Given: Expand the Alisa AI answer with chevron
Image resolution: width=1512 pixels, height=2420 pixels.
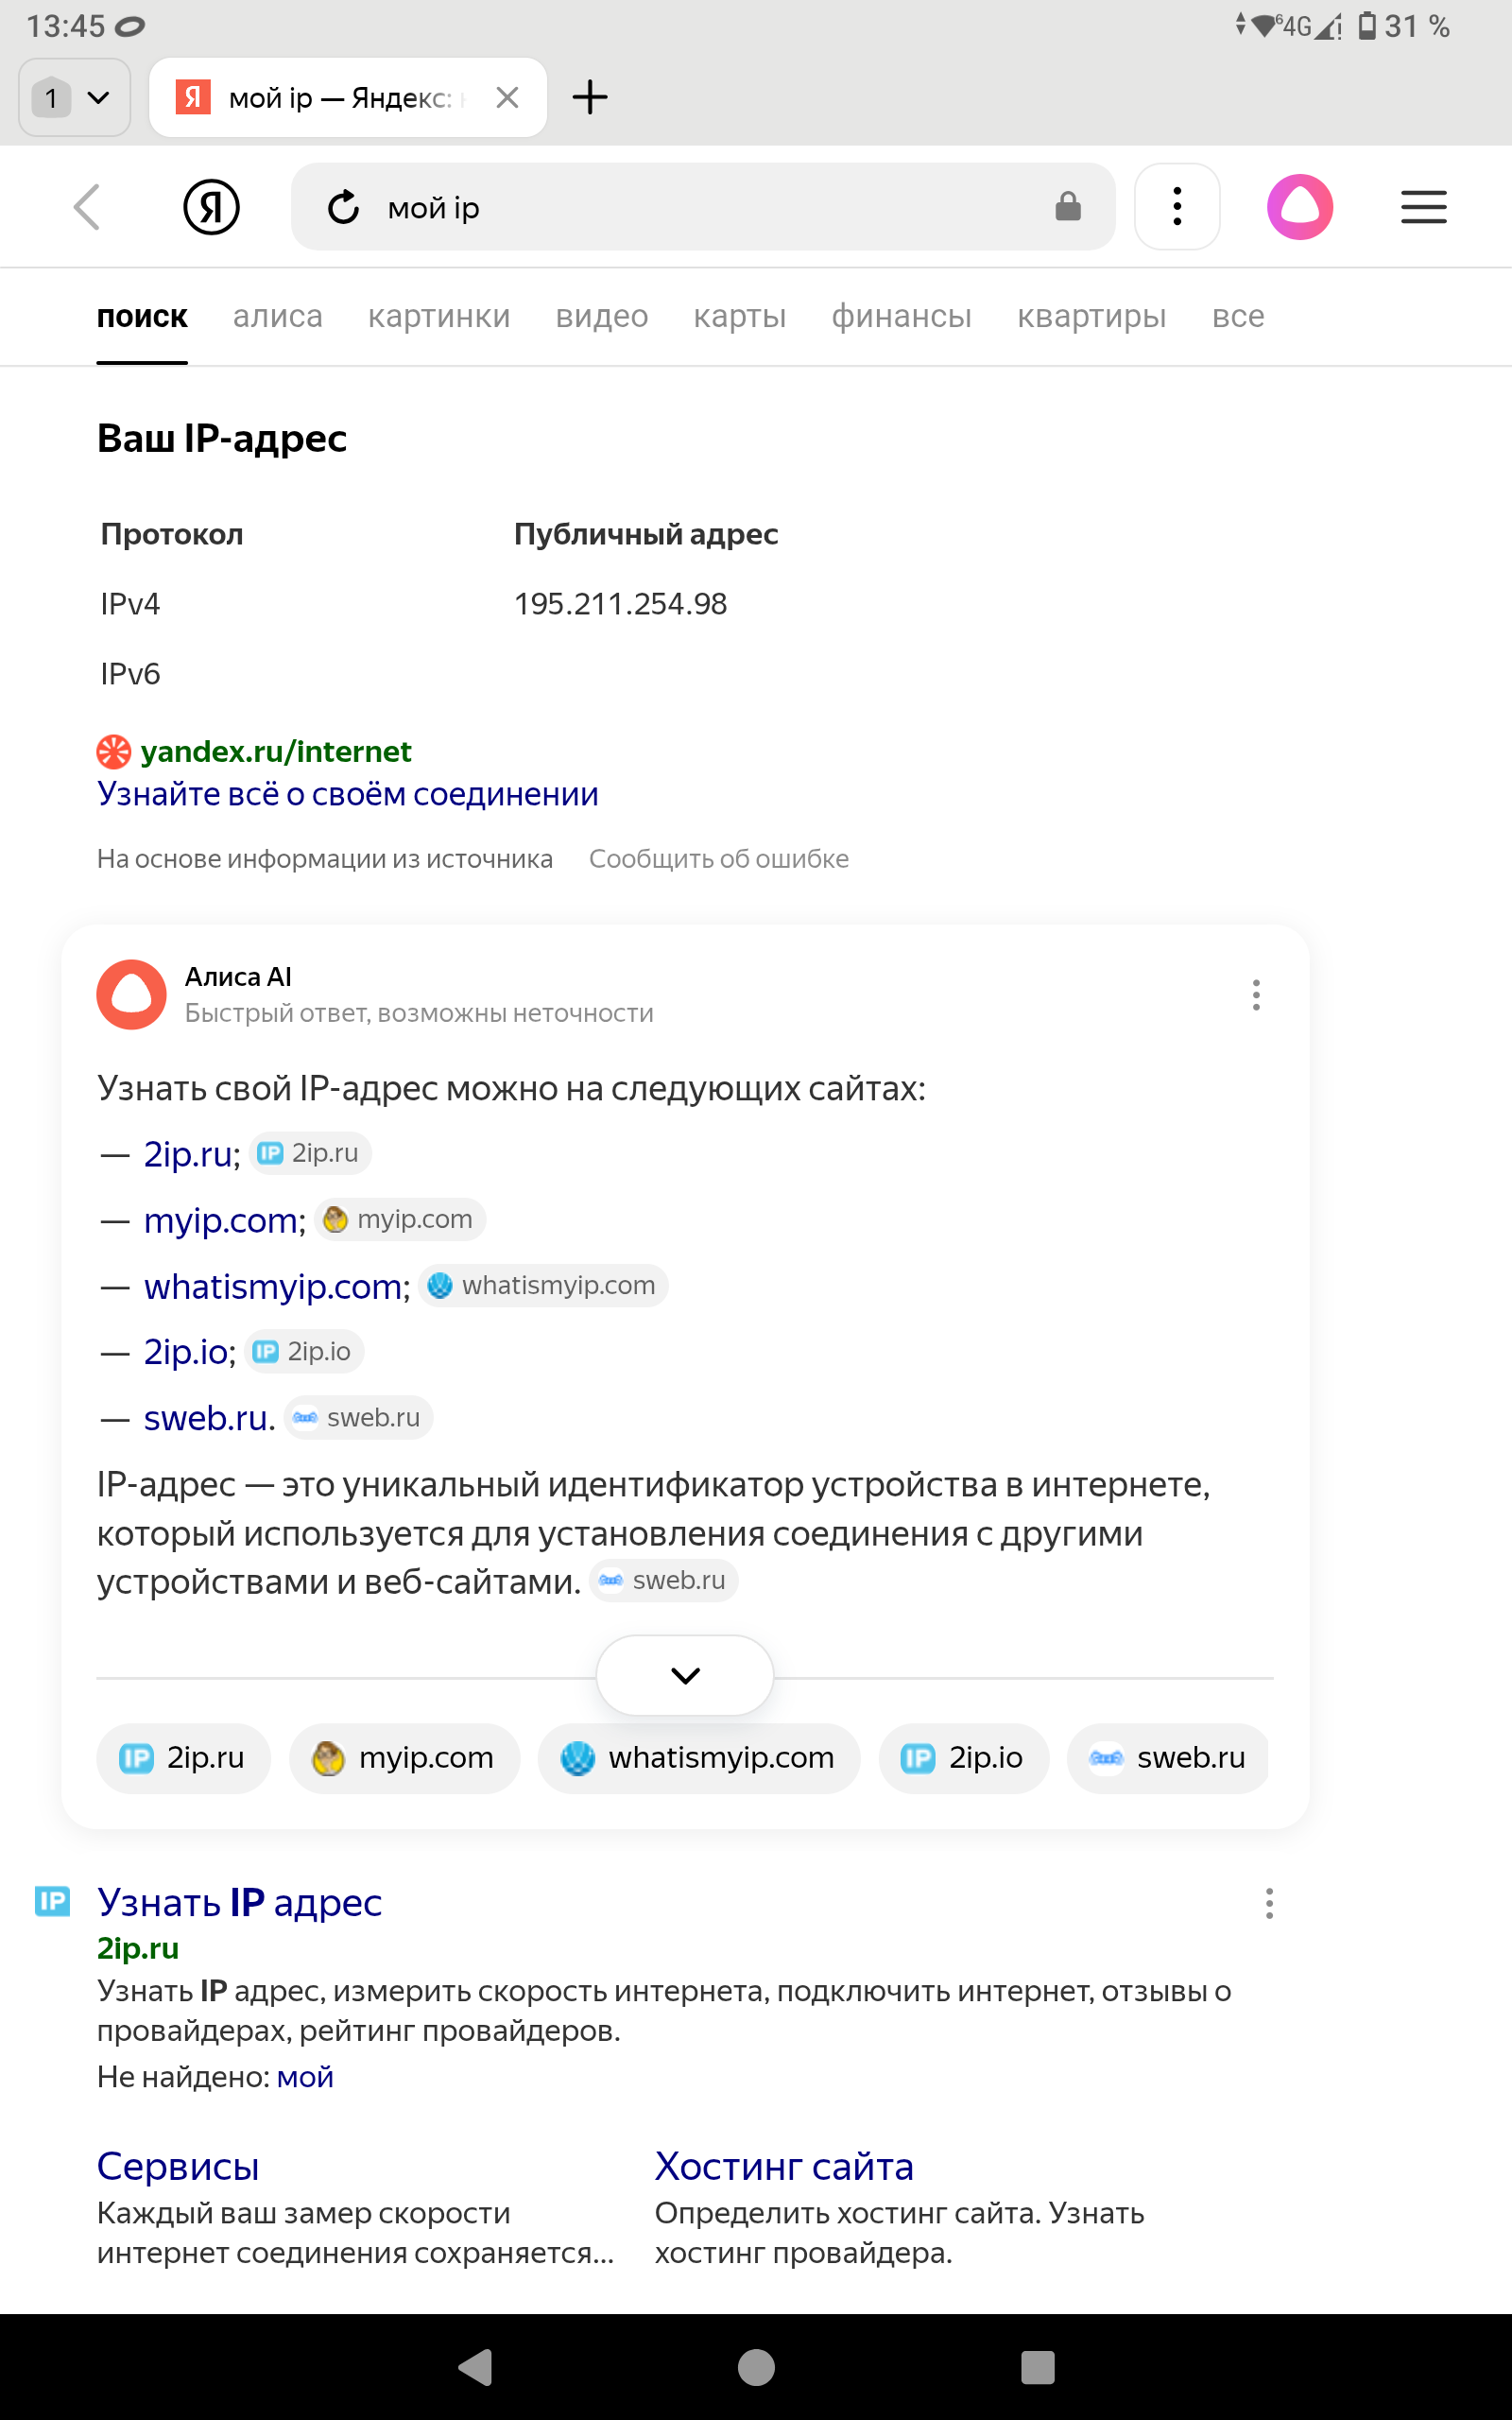Looking at the screenshot, I should click(x=685, y=1676).
